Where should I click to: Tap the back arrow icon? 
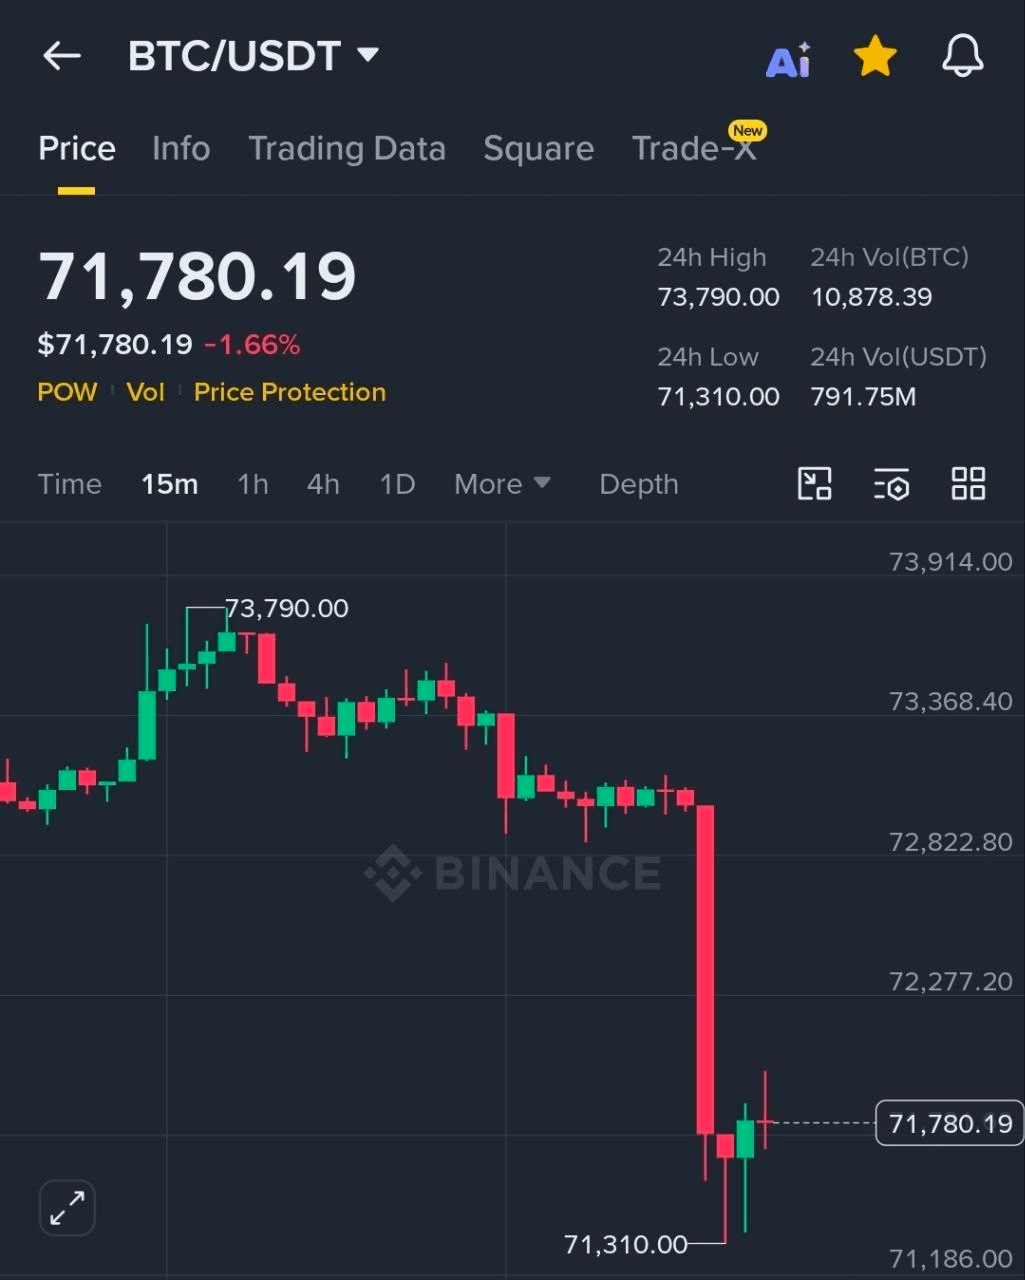pyautogui.click(x=61, y=56)
